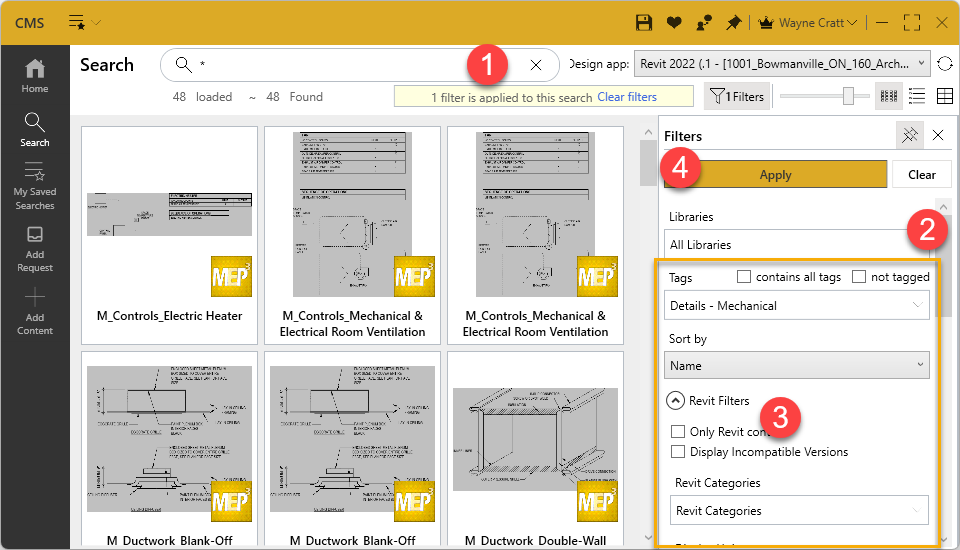The image size is (960, 550).
Task: Click the Apply filters button
Action: (775, 174)
